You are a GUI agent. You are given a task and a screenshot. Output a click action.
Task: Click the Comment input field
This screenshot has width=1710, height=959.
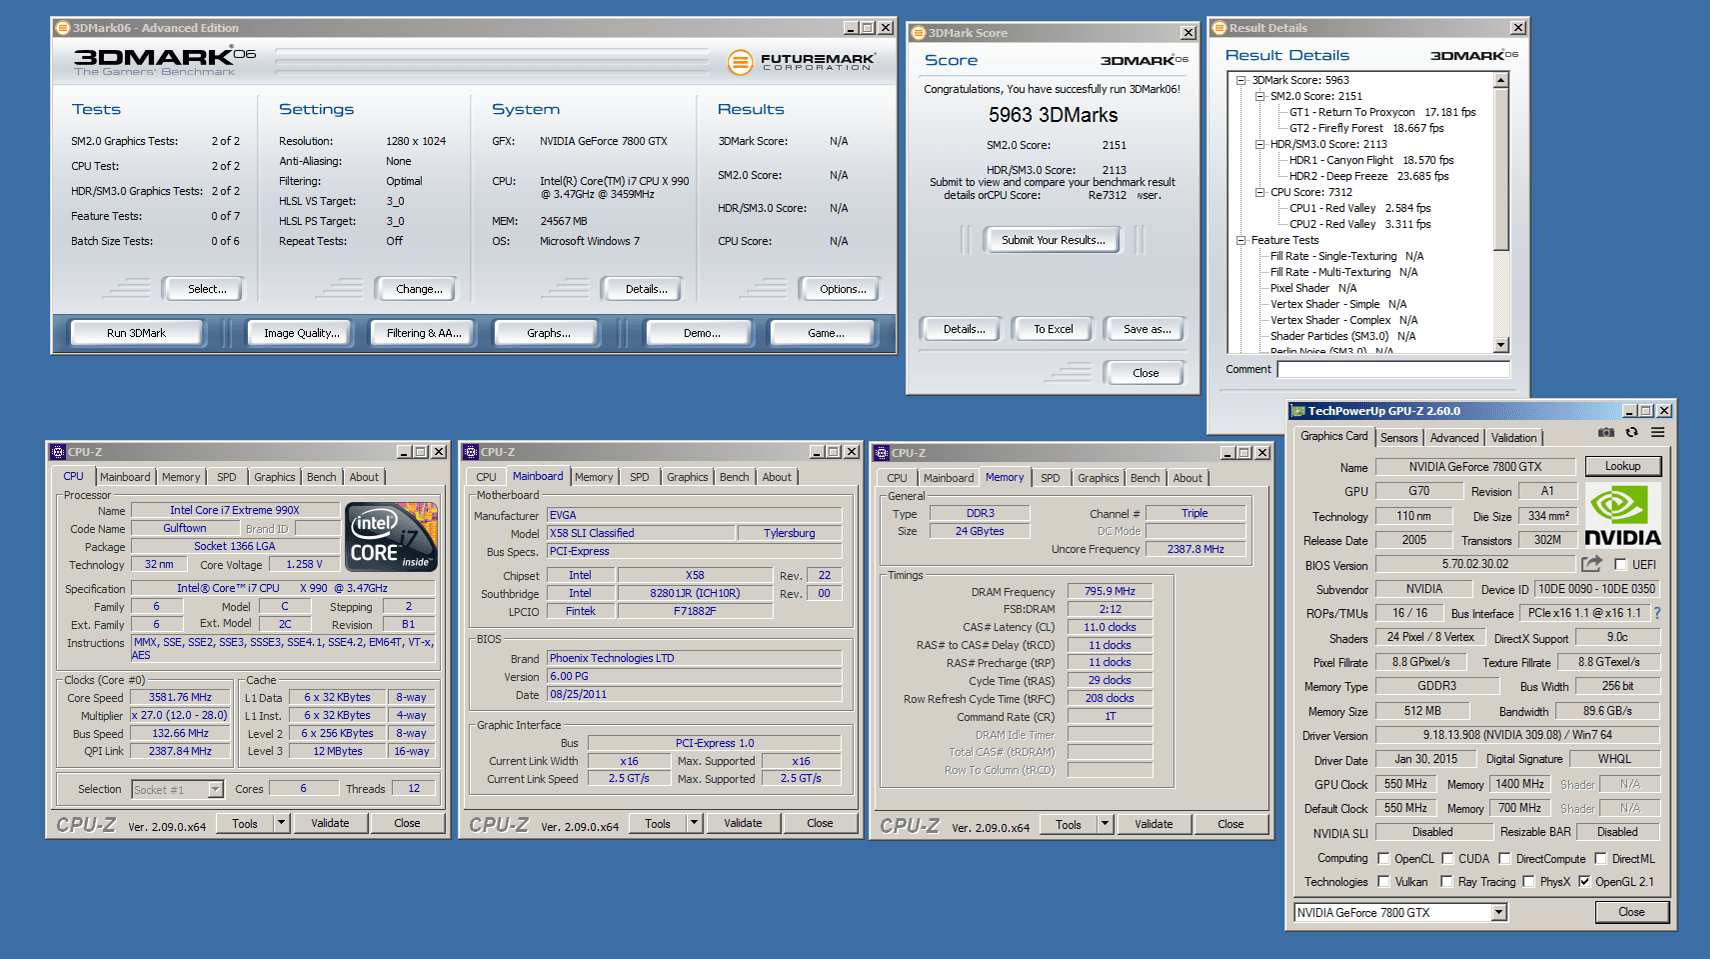[1393, 370]
